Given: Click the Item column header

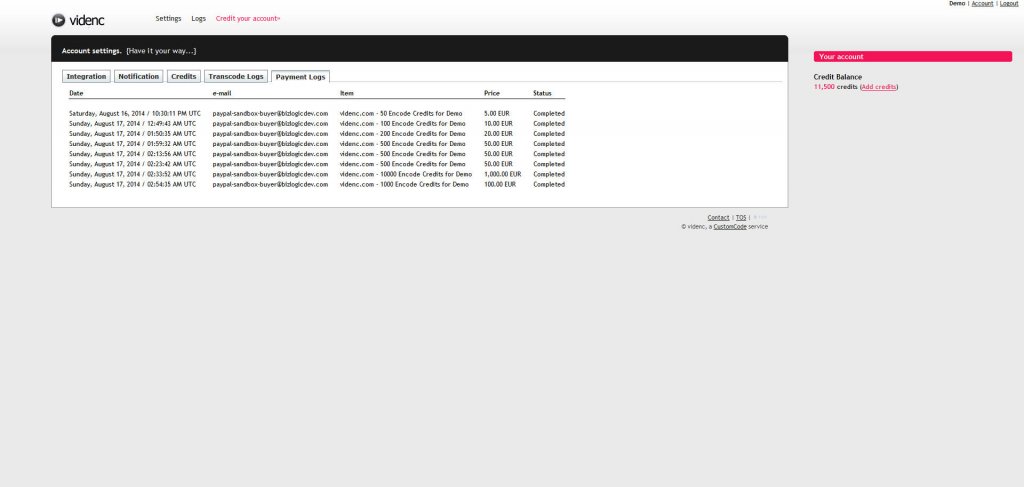Looking at the screenshot, I should (347, 93).
